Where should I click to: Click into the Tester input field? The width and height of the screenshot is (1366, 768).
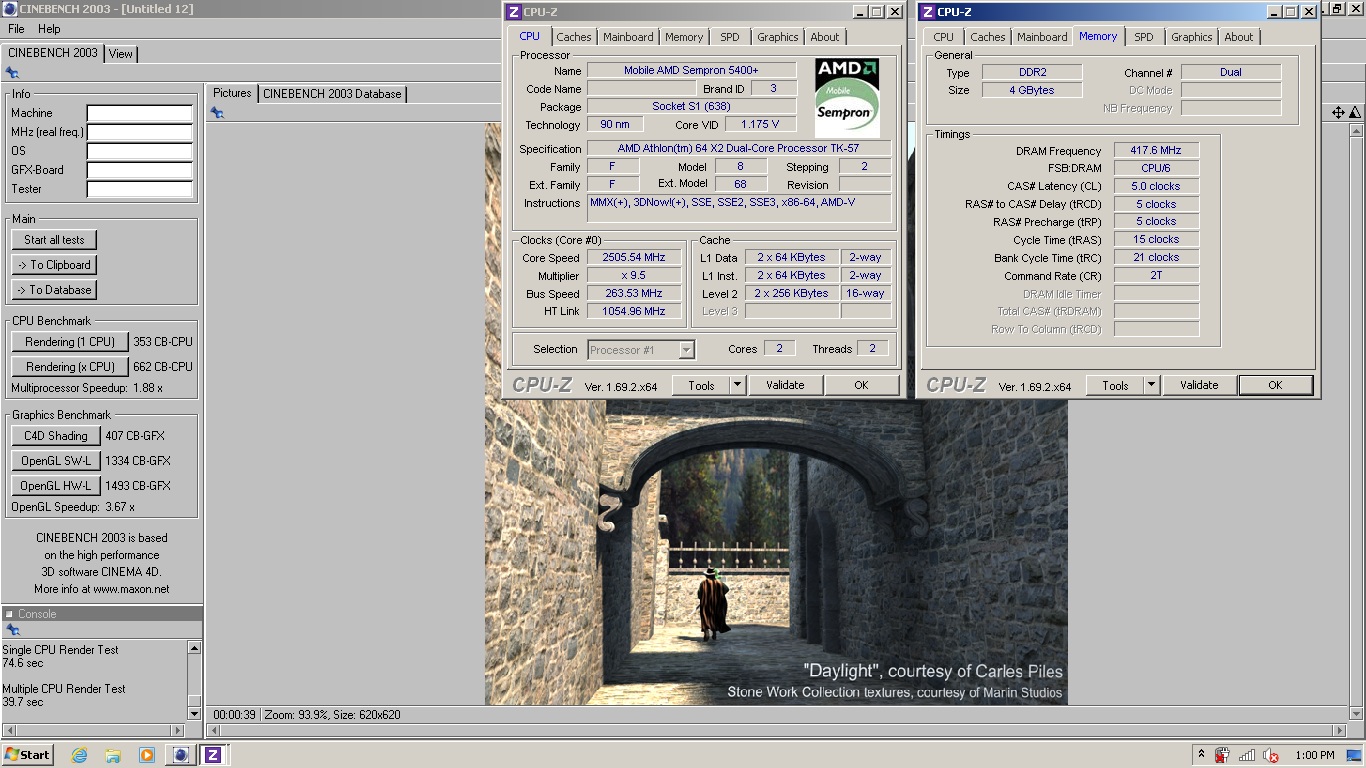point(139,189)
